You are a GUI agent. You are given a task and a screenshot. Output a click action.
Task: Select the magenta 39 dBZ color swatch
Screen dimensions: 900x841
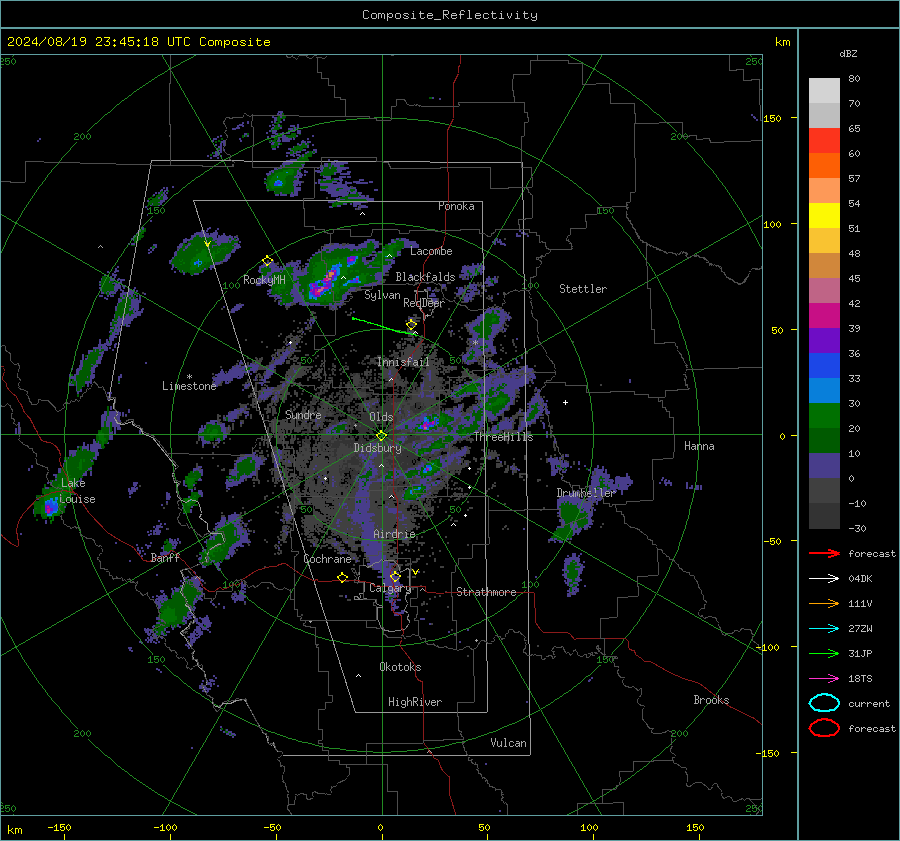click(824, 316)
